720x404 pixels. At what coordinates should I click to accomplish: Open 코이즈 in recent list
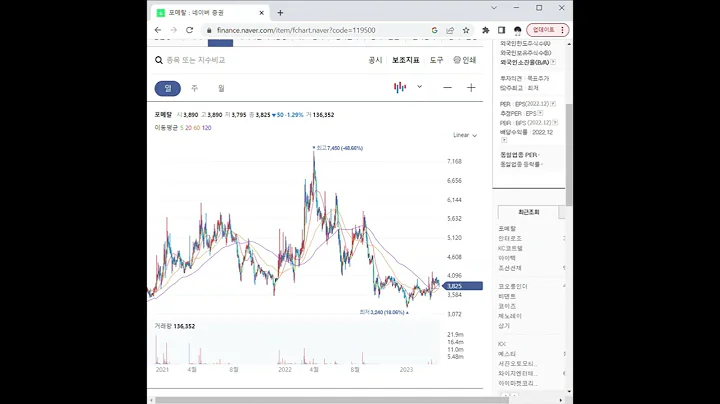[507, 306]
